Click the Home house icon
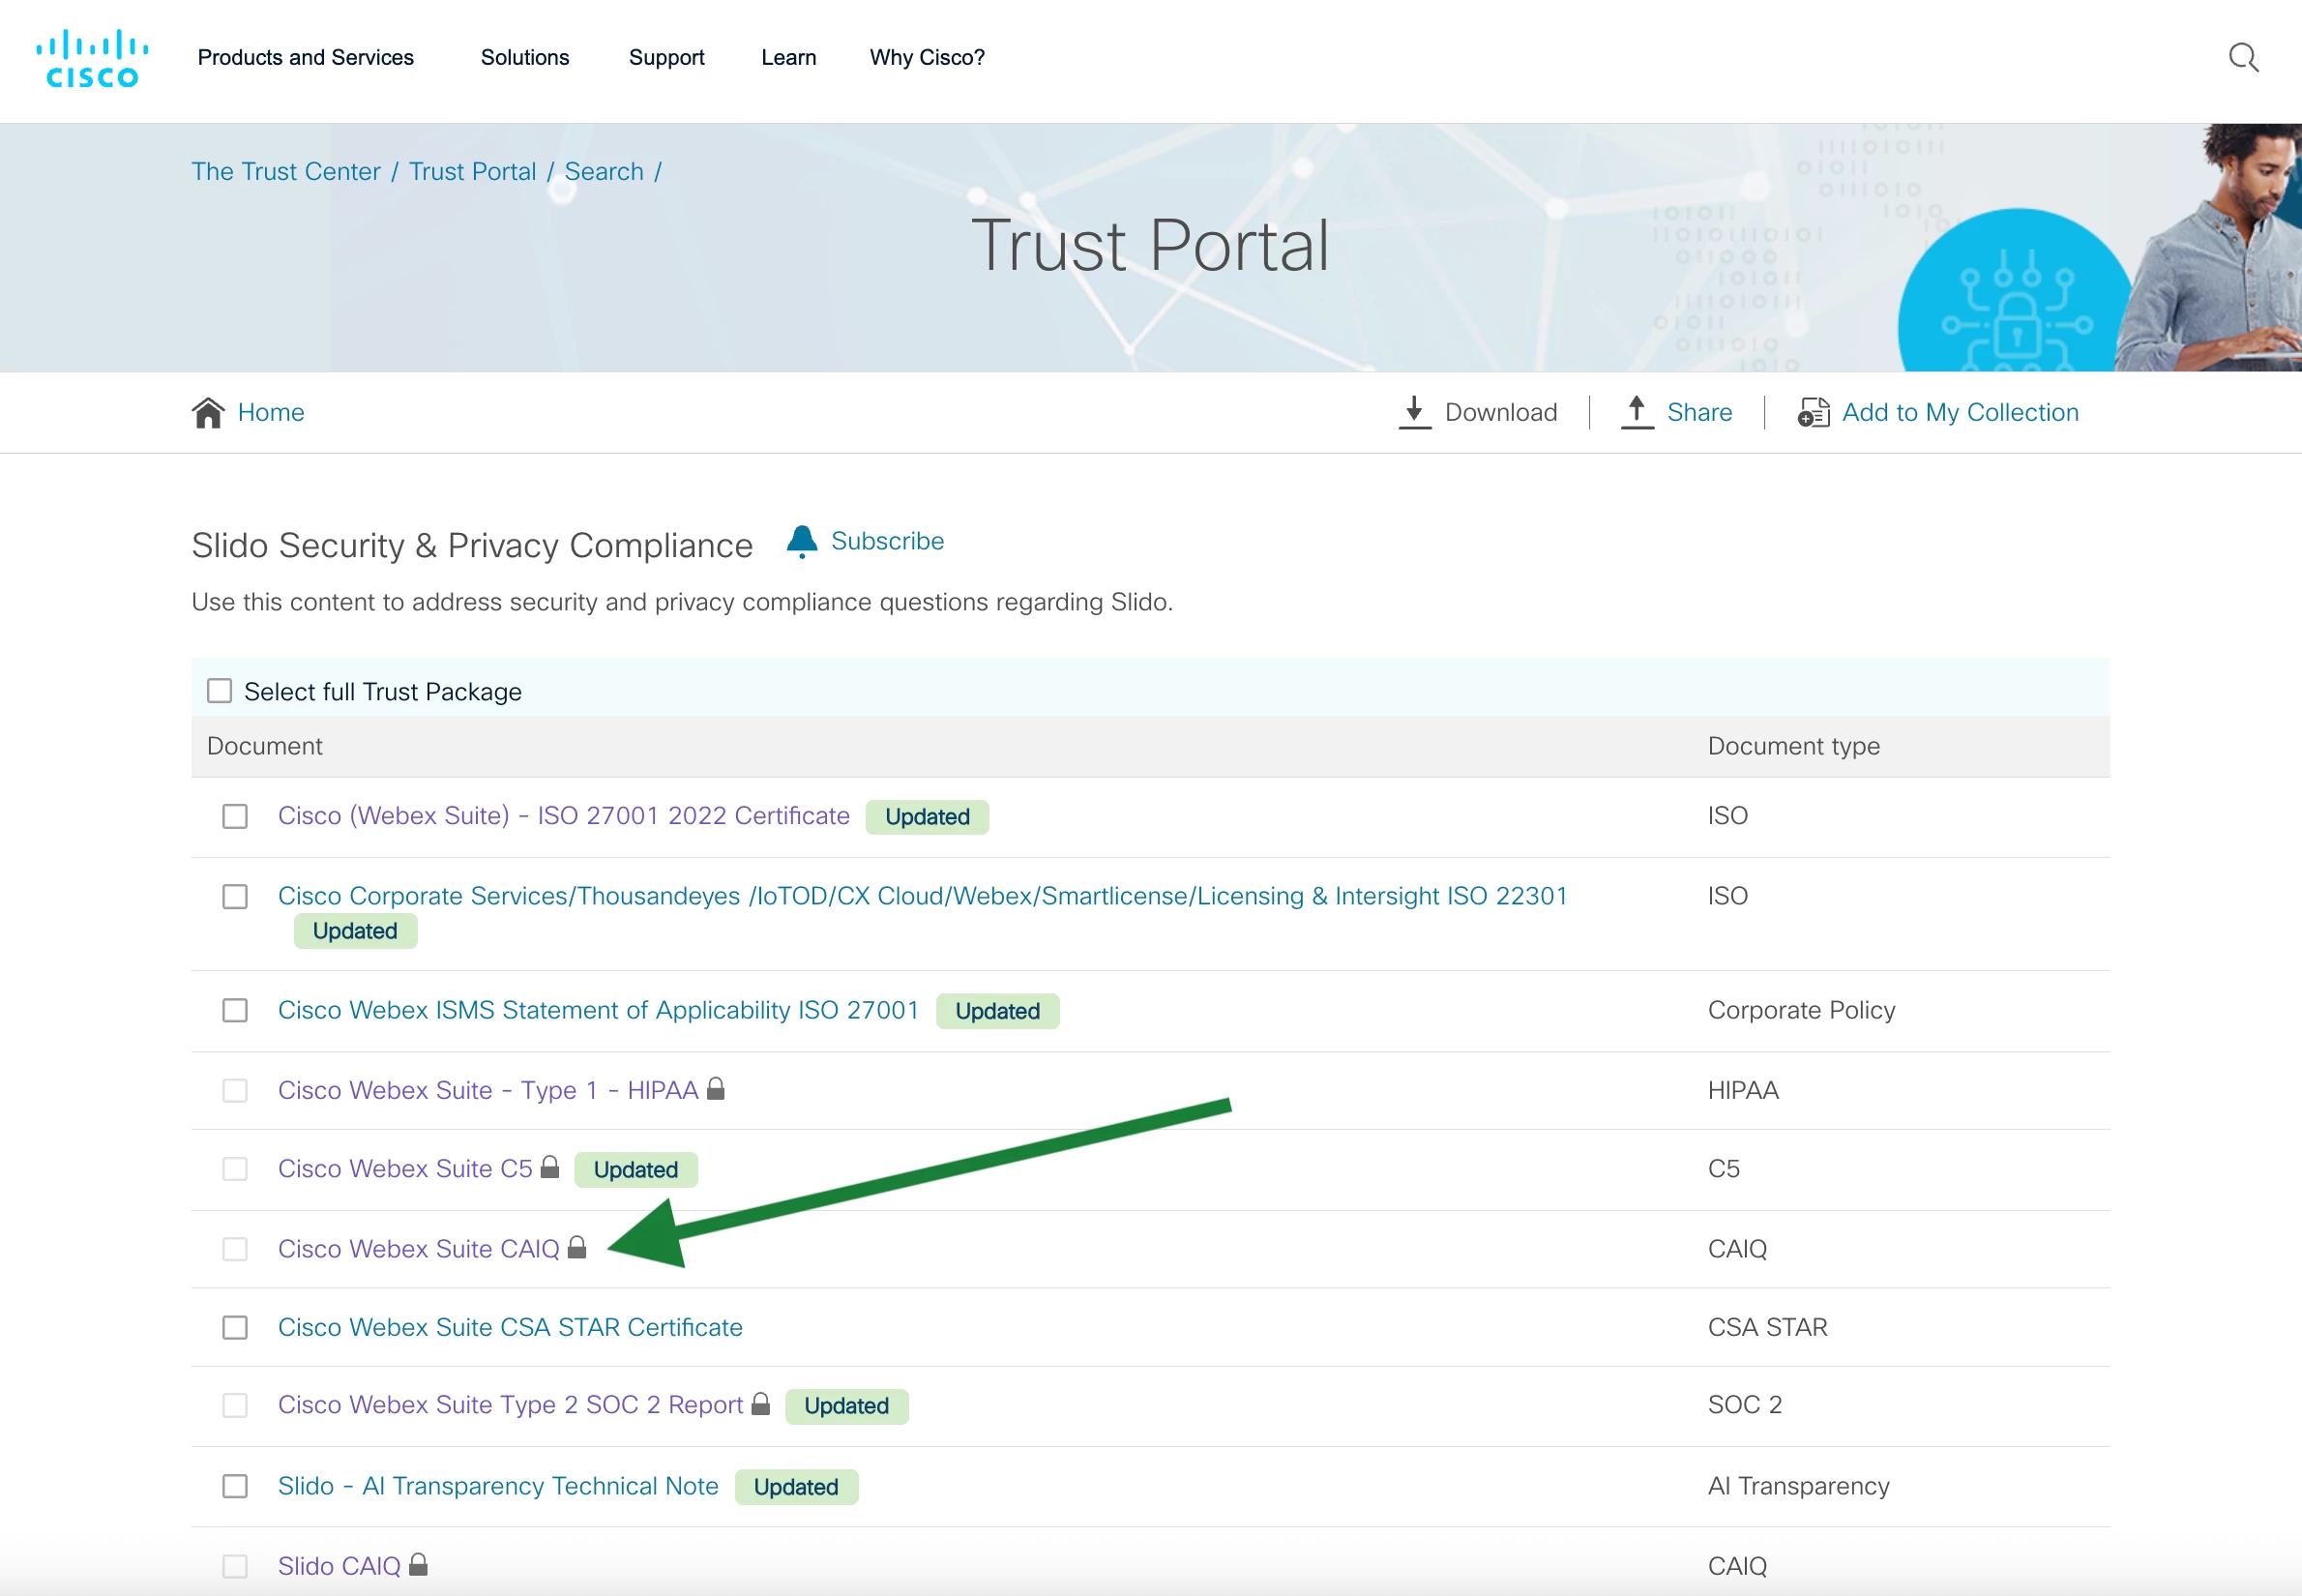This screenshot has height=1596, width=2302. (208, 412)
